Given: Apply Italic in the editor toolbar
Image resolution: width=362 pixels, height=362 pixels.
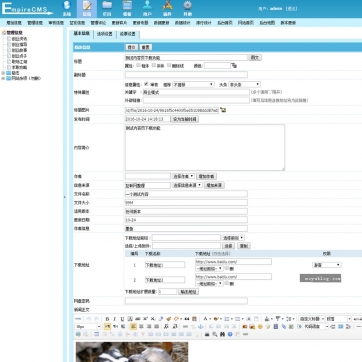Looking at the screenshot, I should pos(115,319).
